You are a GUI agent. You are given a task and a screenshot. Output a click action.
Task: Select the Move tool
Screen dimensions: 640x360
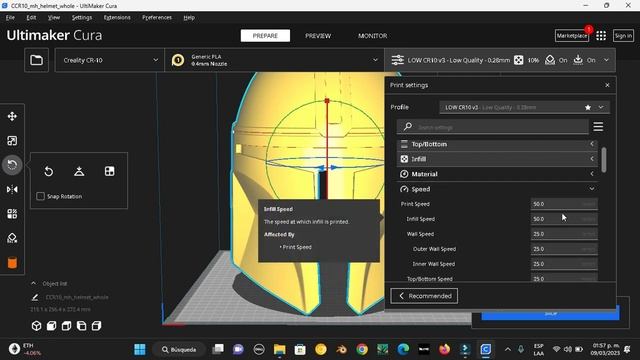(12, 116)
